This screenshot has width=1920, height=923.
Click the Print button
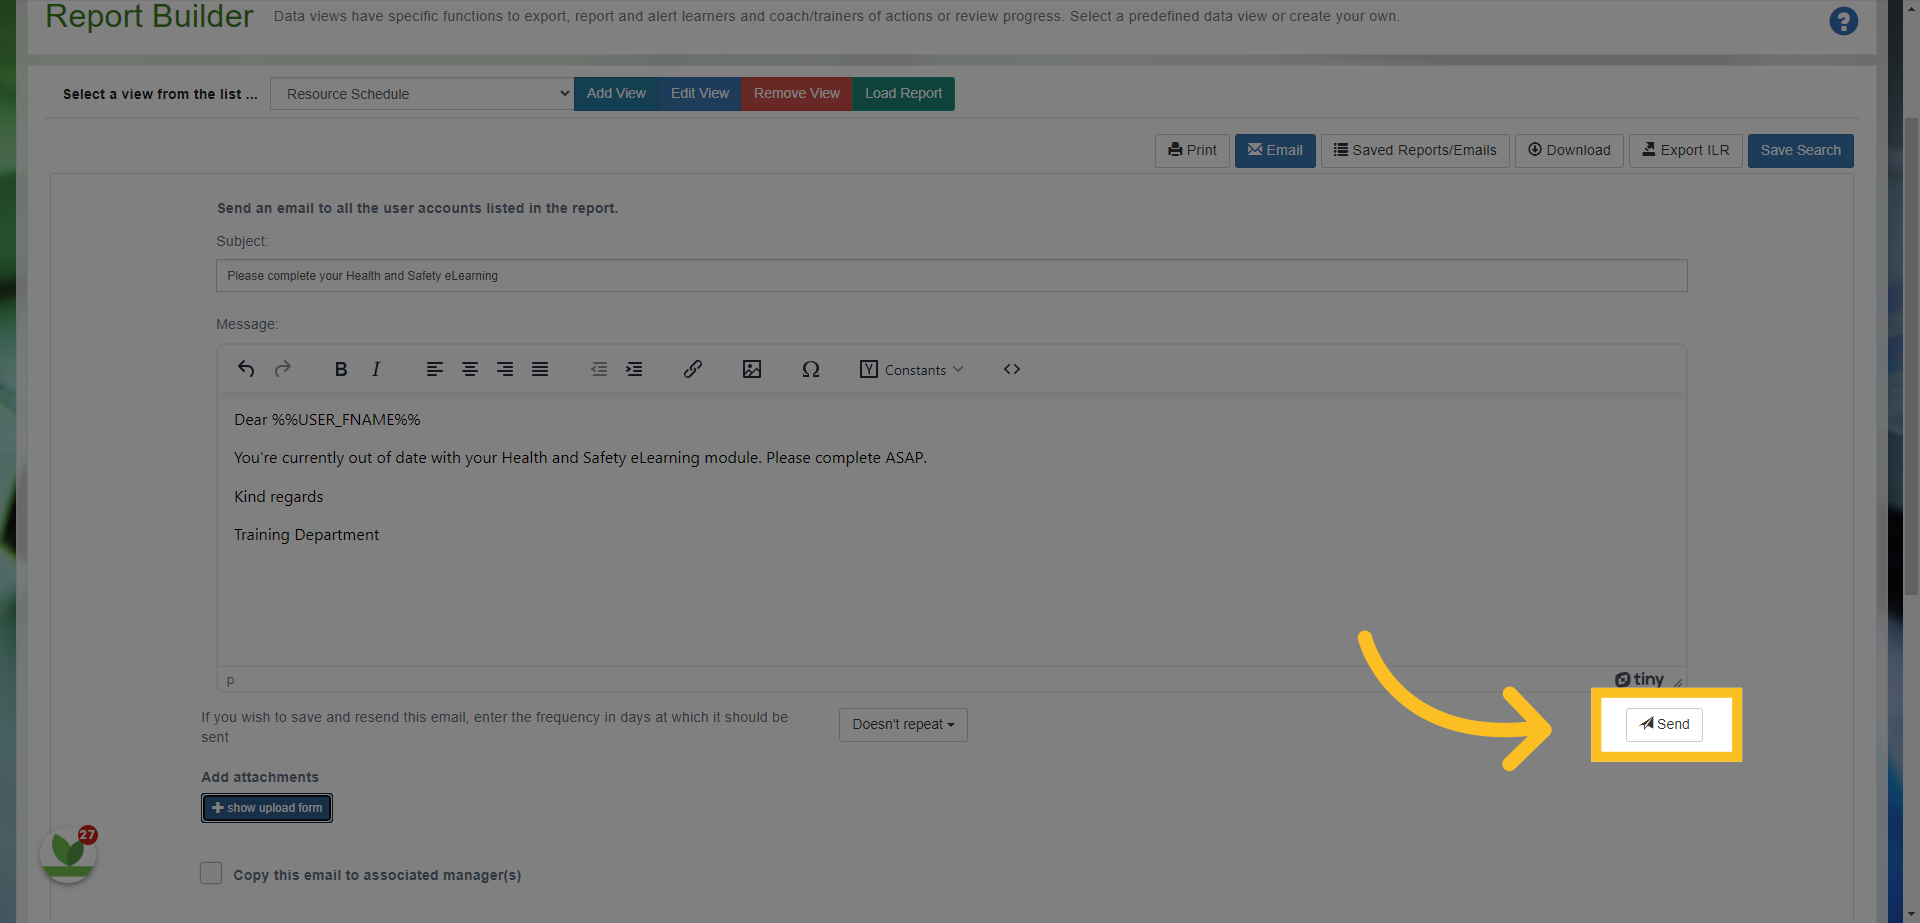1192,150
